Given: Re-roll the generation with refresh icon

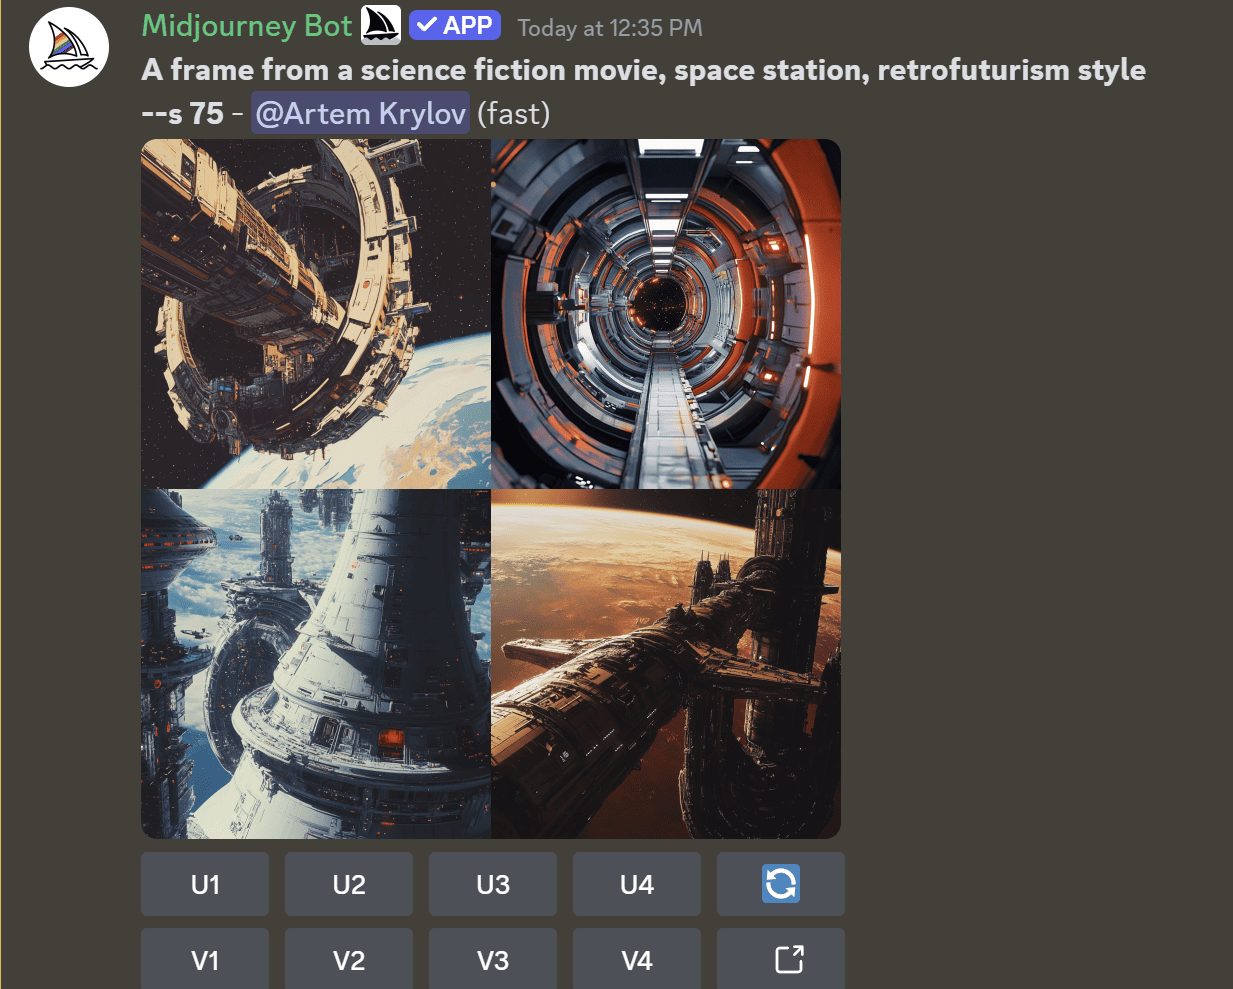Looking at the screenshot, I should [x=781, y=884].
